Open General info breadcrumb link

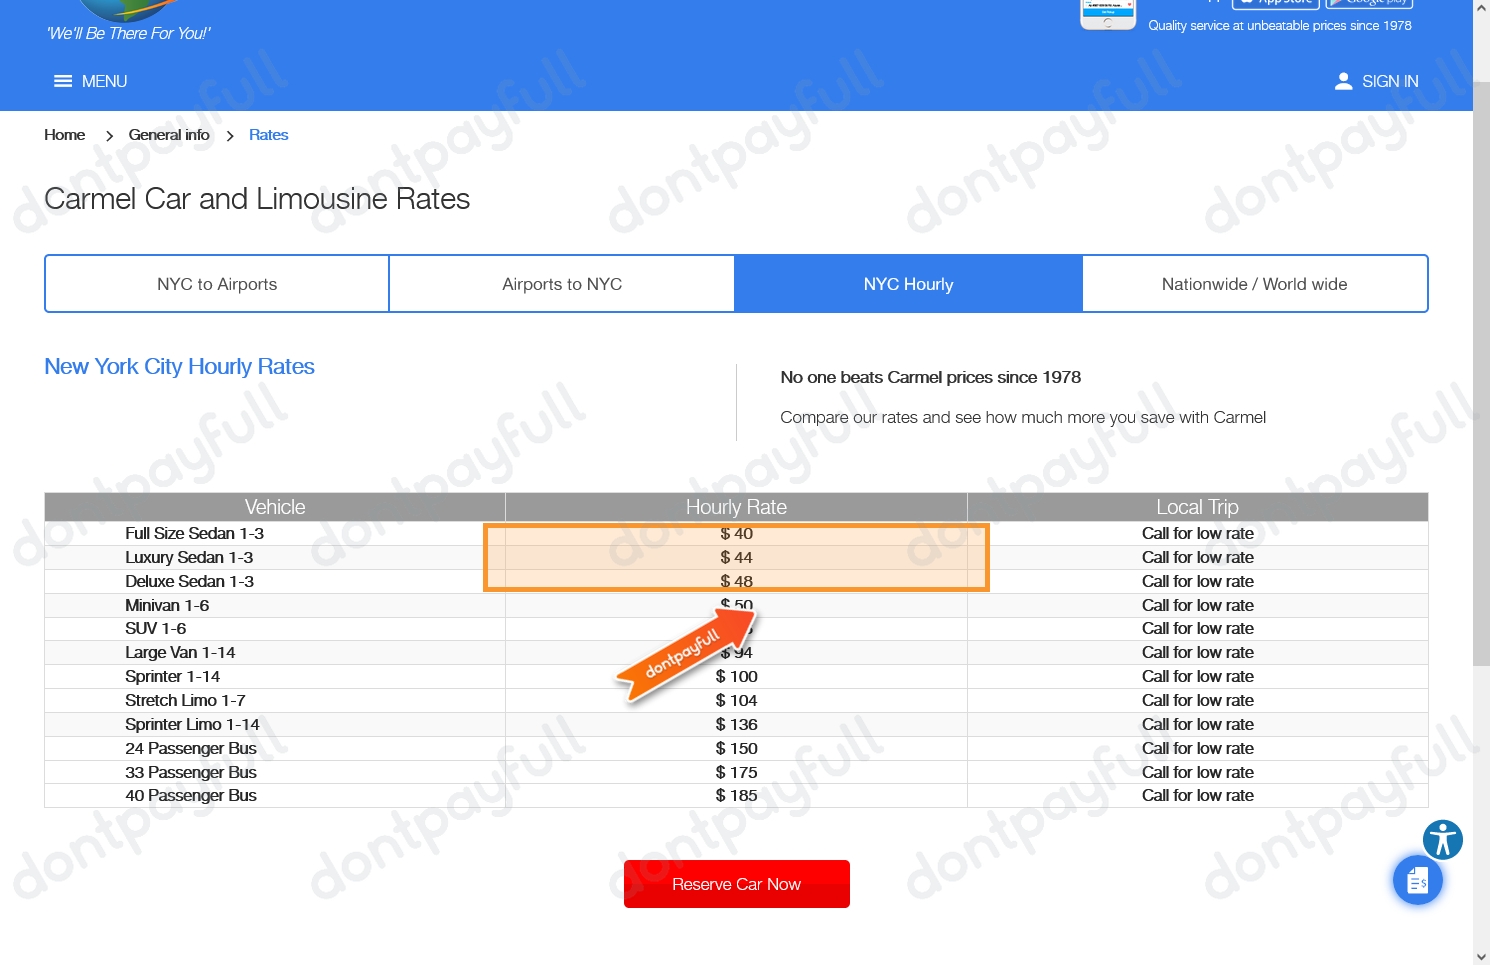pos(169,135)
